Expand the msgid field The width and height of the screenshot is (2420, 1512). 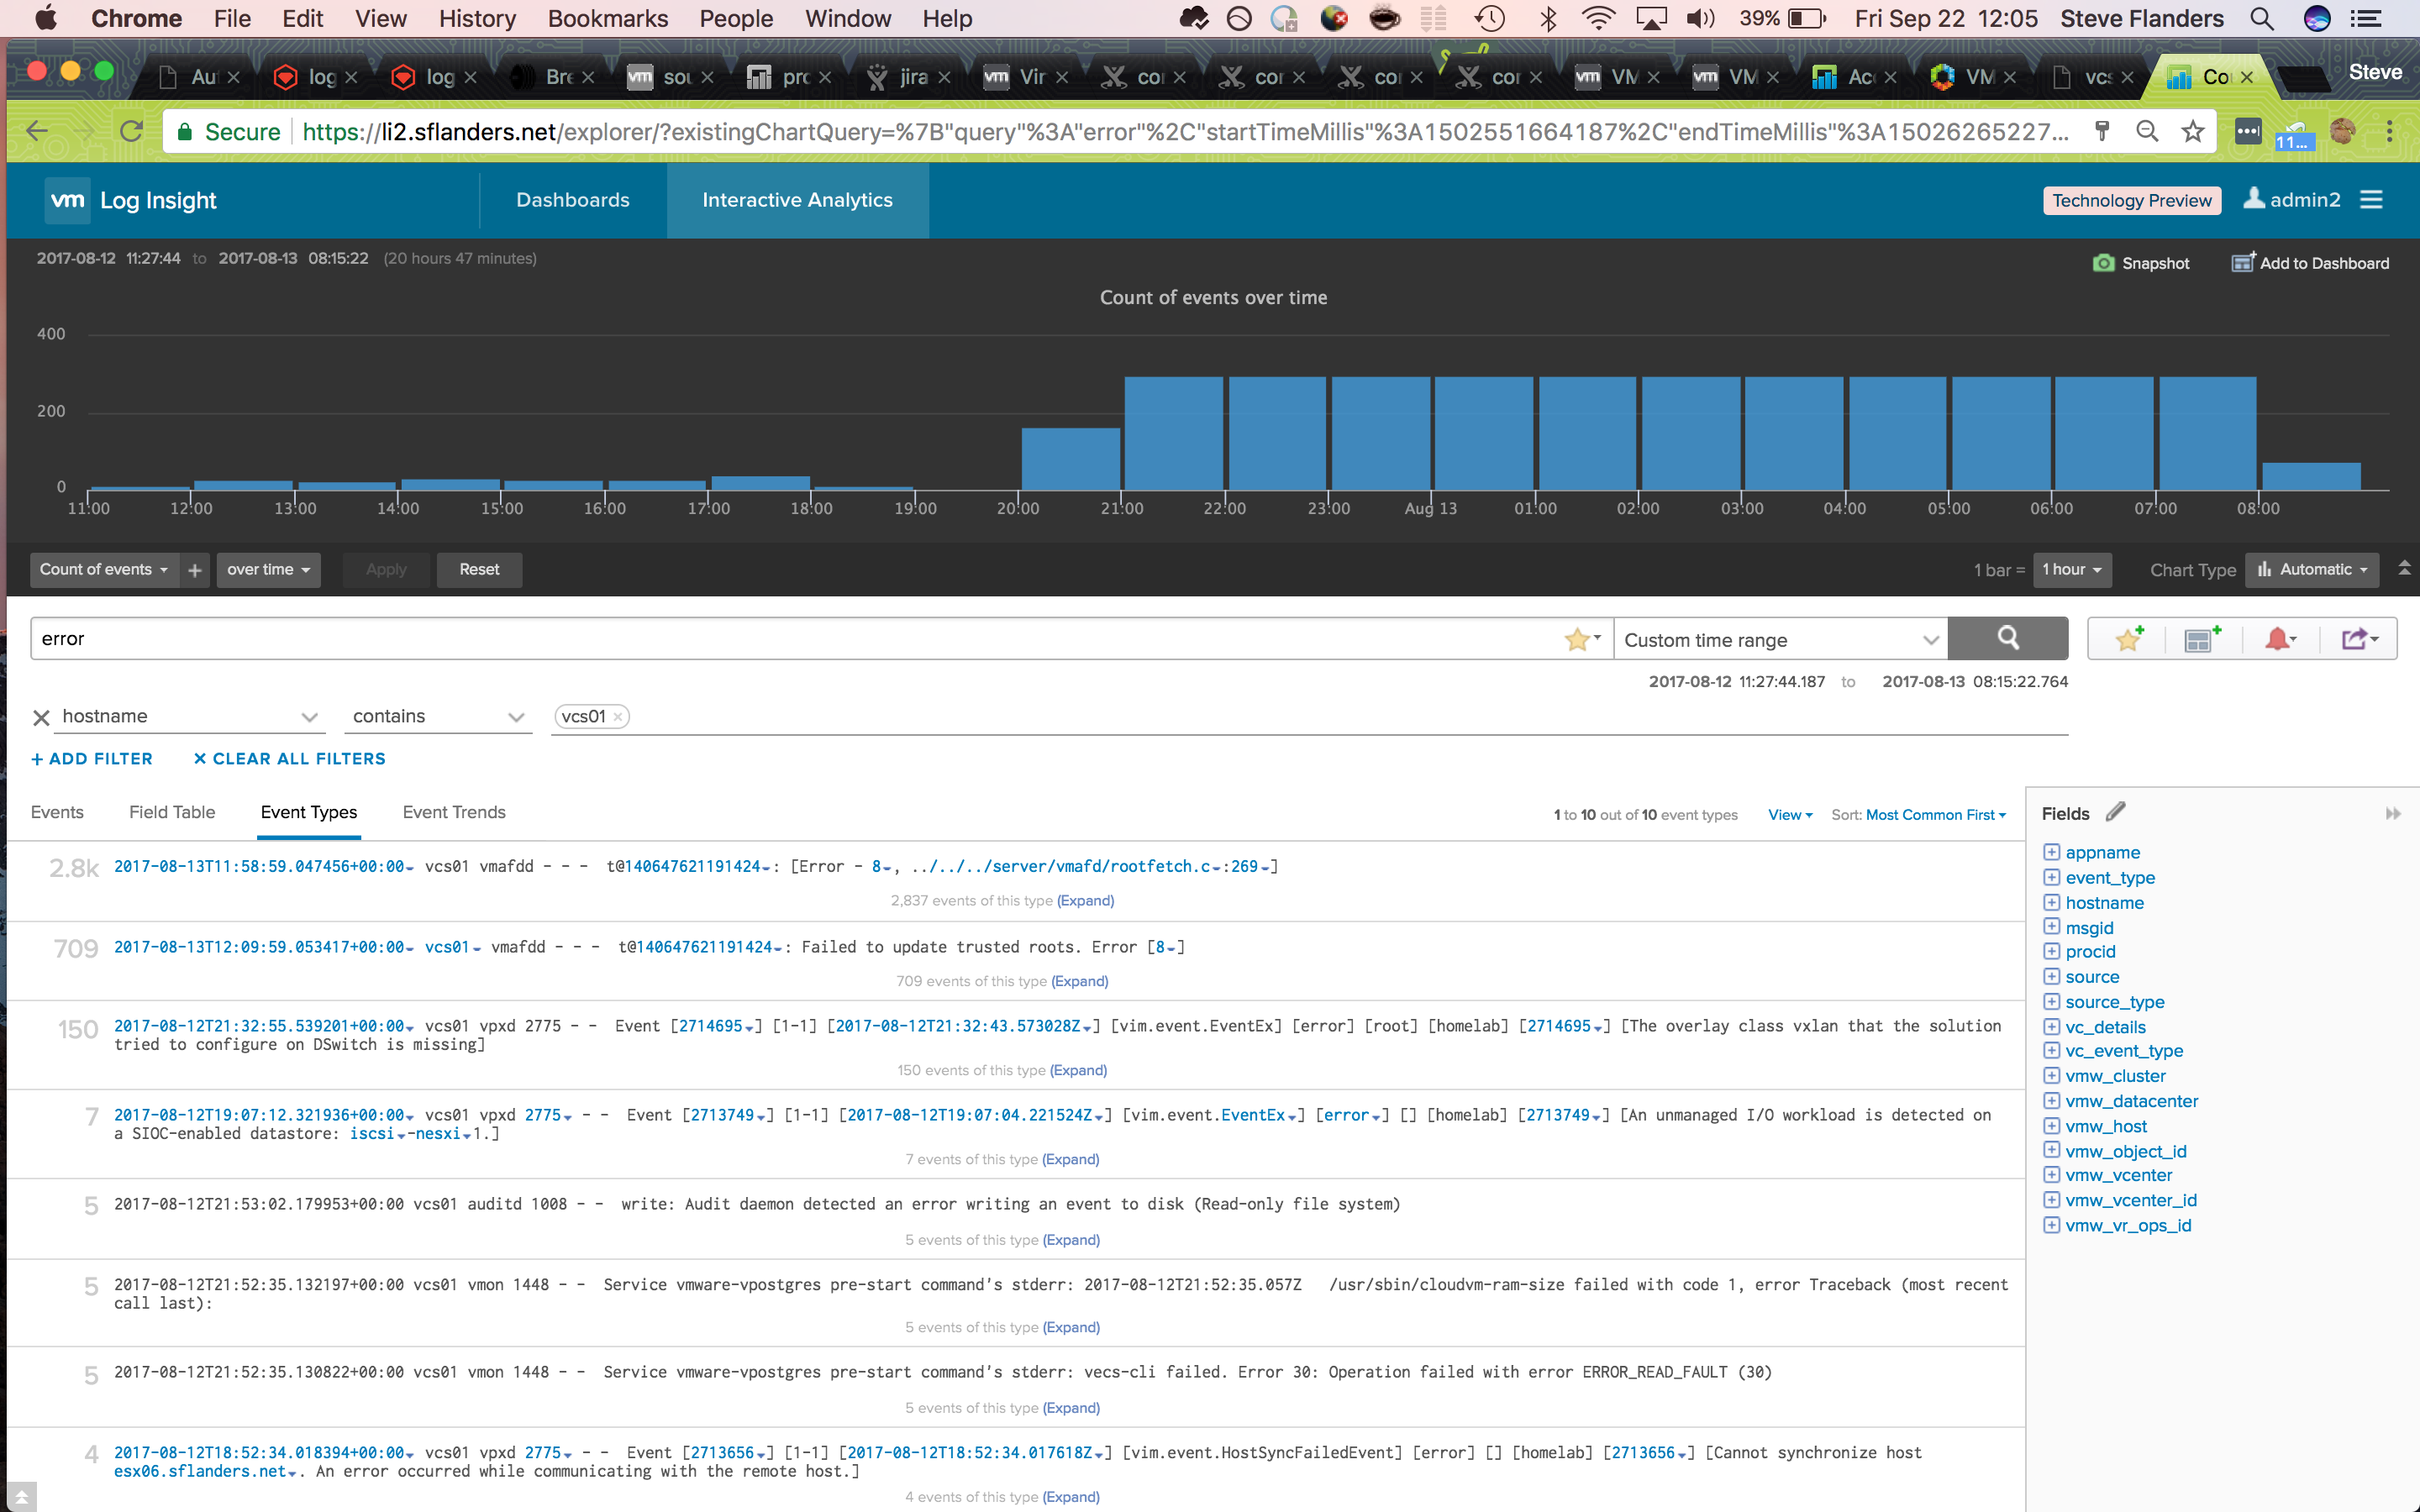coord(2051,927)
